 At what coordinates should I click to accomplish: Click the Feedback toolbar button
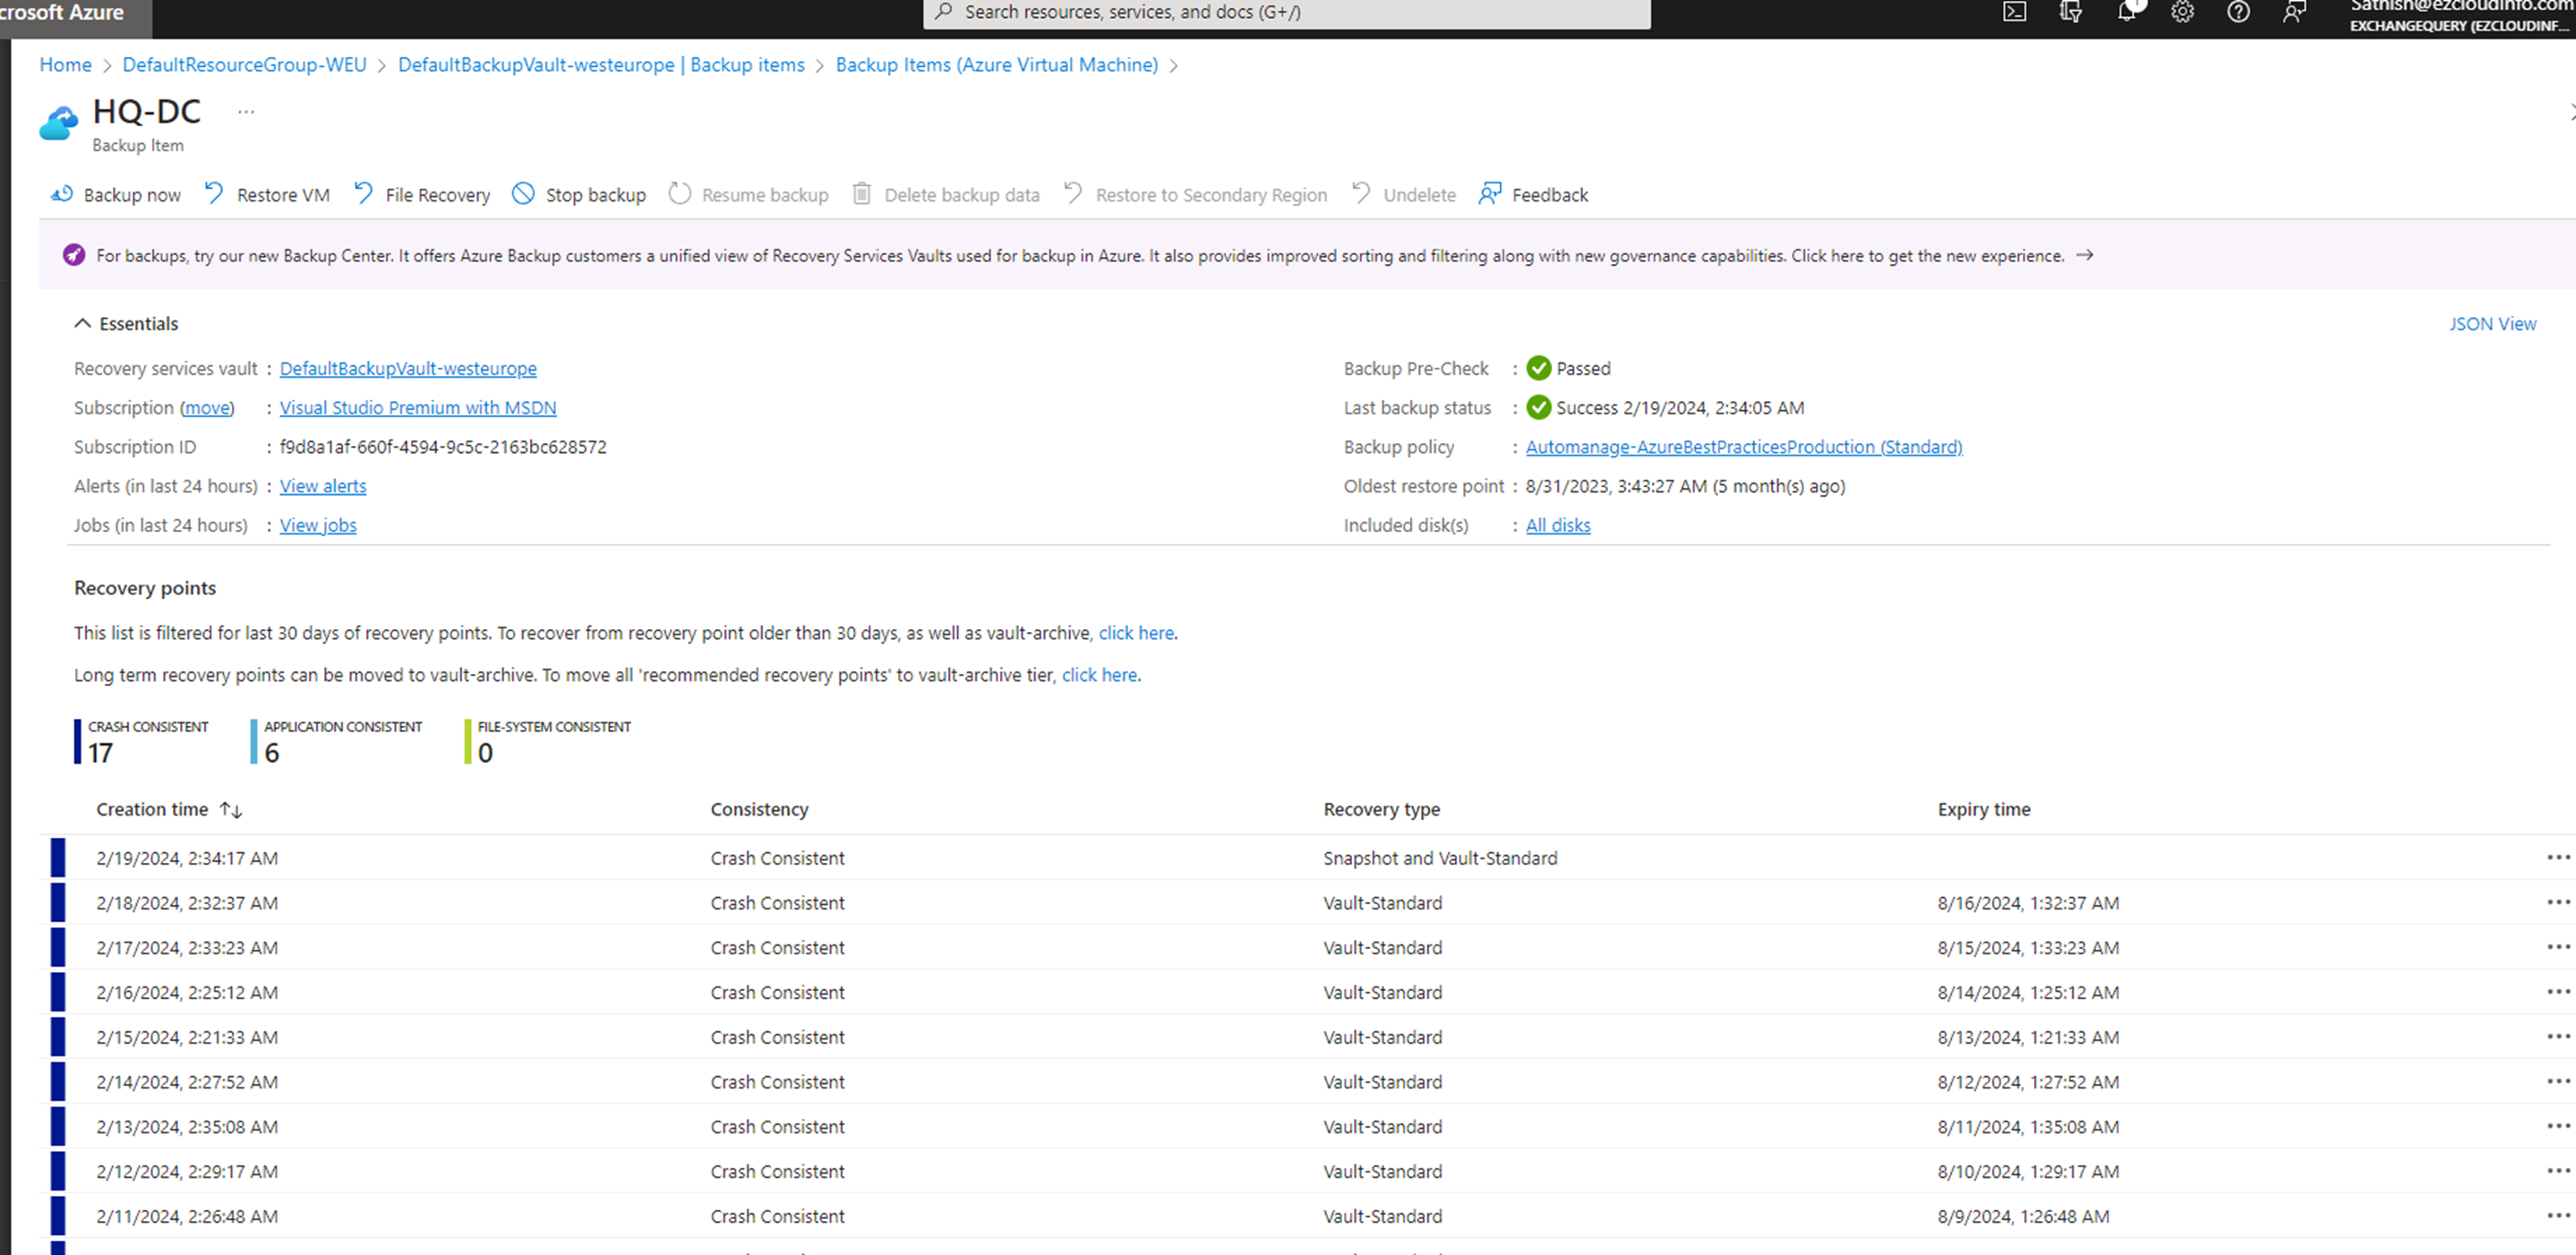tap(1533, 194)
